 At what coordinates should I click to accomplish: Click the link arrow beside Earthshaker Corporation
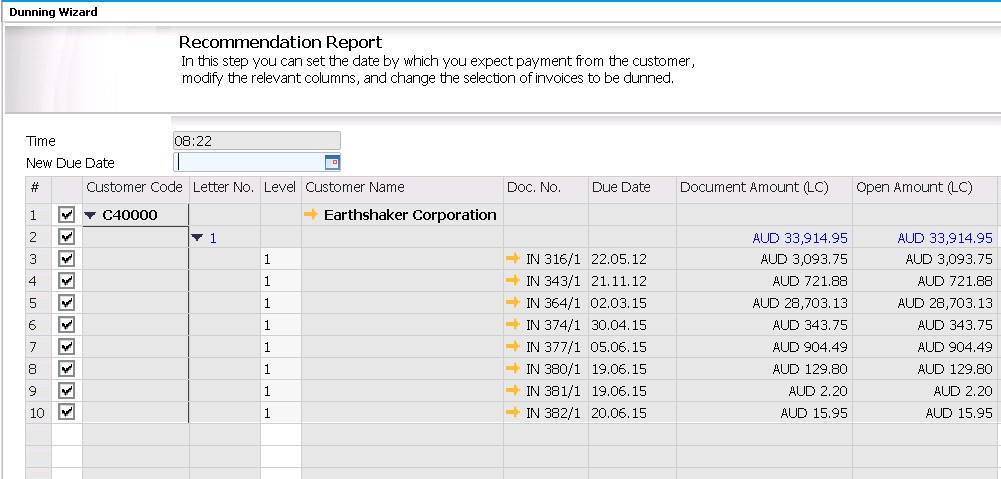click(x=311, y=215)
